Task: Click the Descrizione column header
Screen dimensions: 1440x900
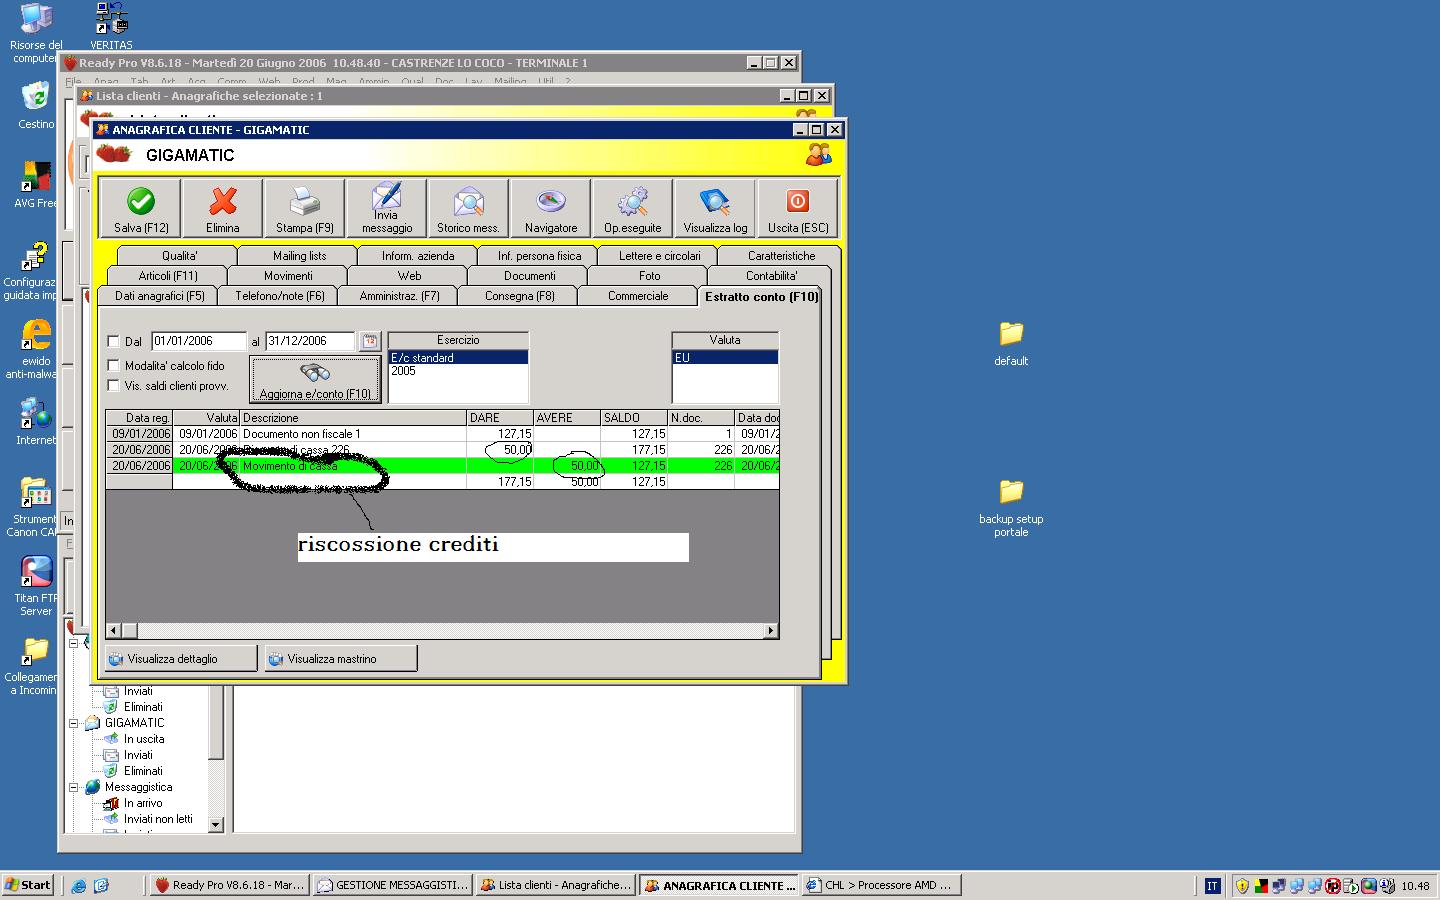Action: (x=353, y=418)
